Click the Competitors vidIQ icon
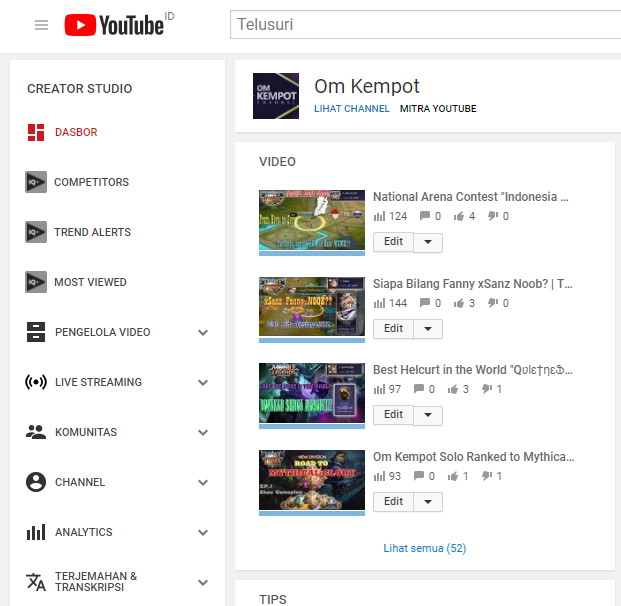621x606 pixels. pos(36,182)
